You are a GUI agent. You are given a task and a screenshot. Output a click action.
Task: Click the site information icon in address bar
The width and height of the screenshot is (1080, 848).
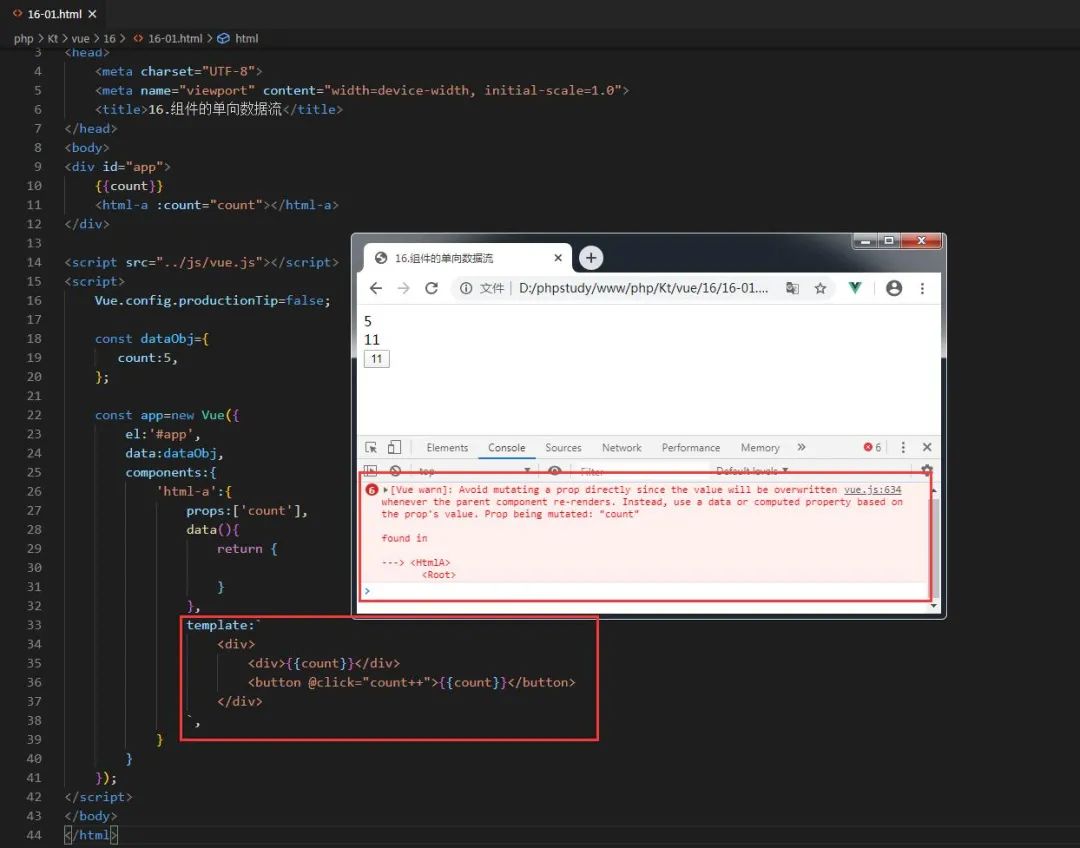466,288
